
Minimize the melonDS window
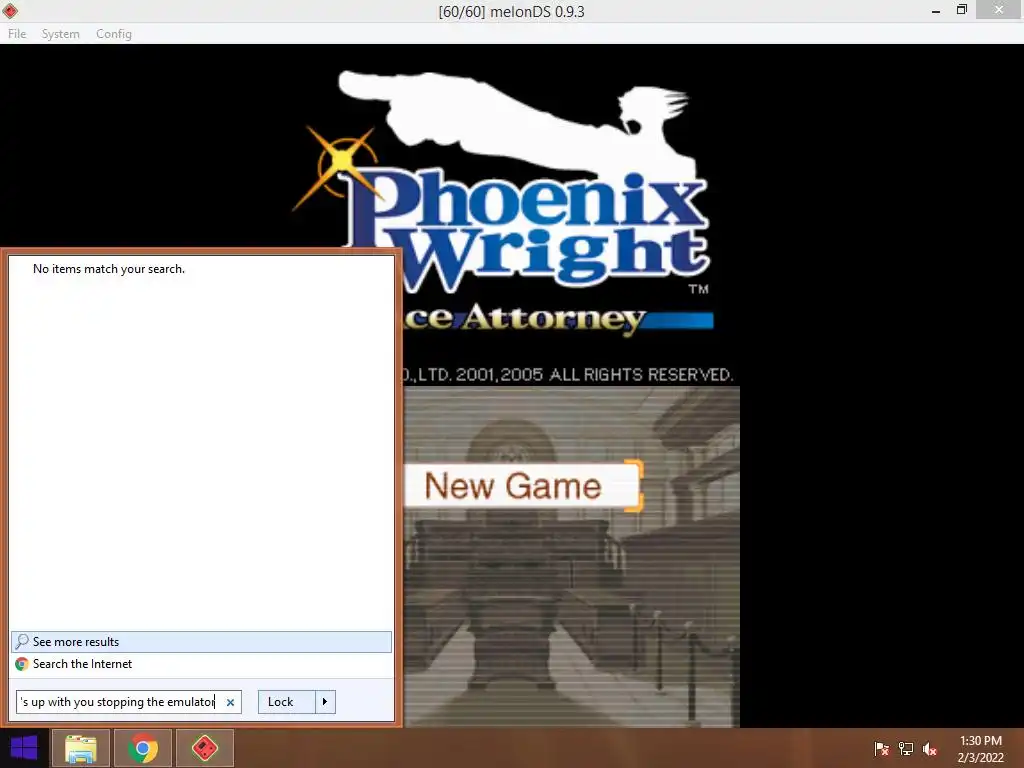tap(936, 10)
